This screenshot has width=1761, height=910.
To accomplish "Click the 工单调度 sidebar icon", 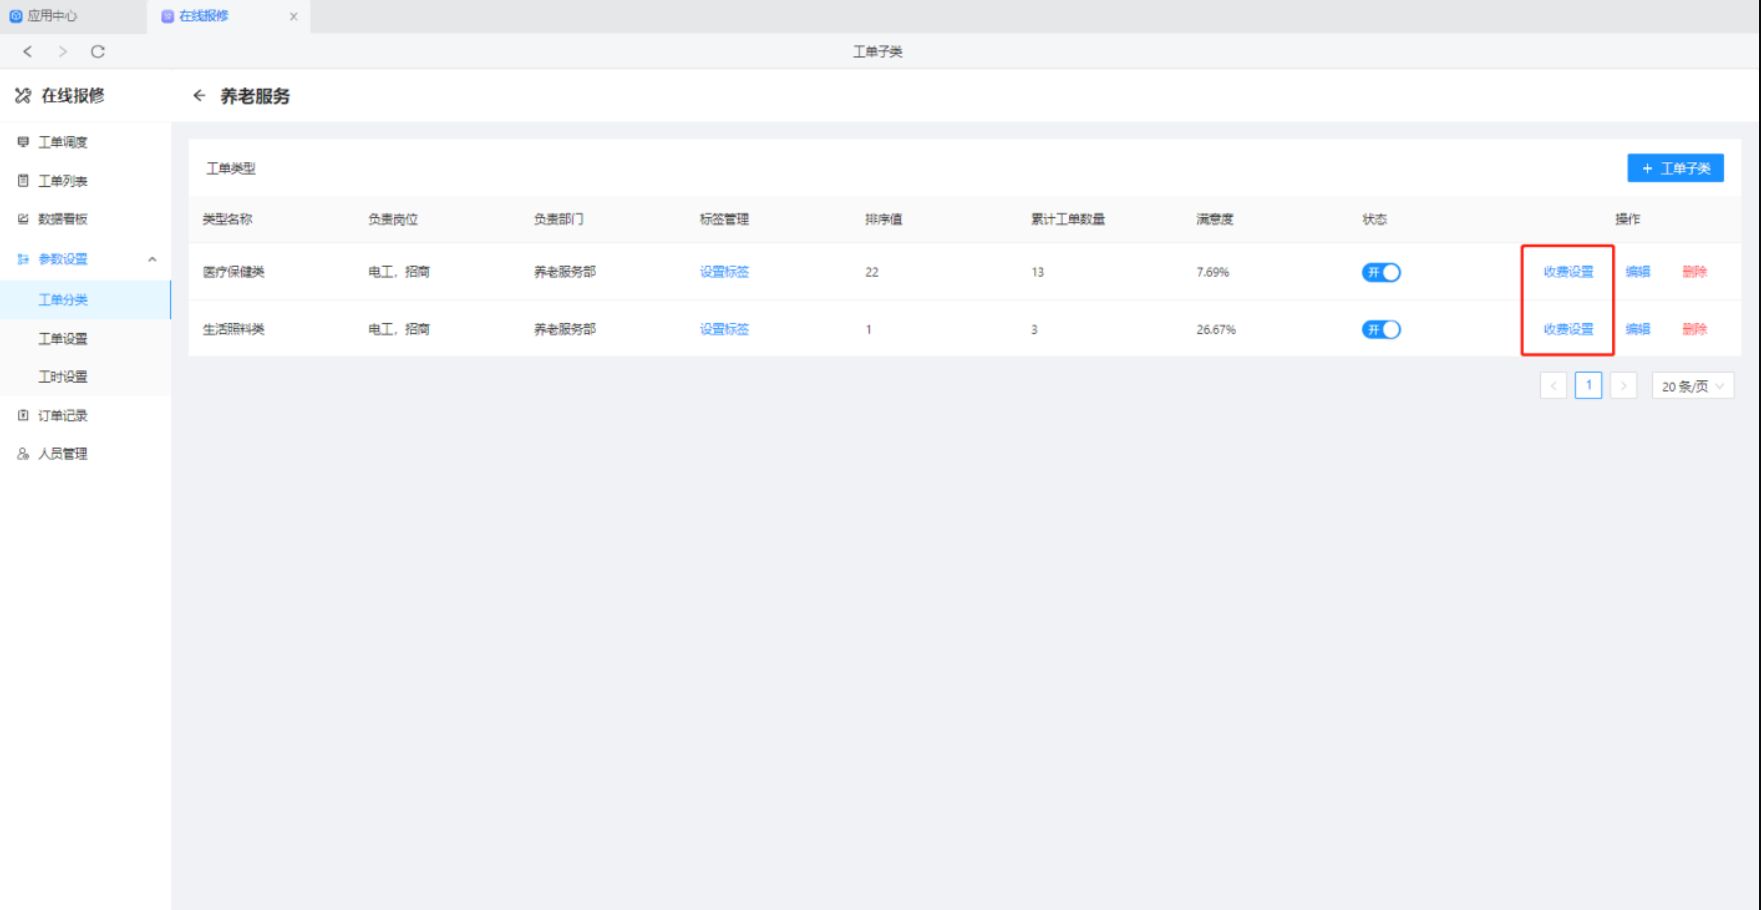I will tap(23, 142).
